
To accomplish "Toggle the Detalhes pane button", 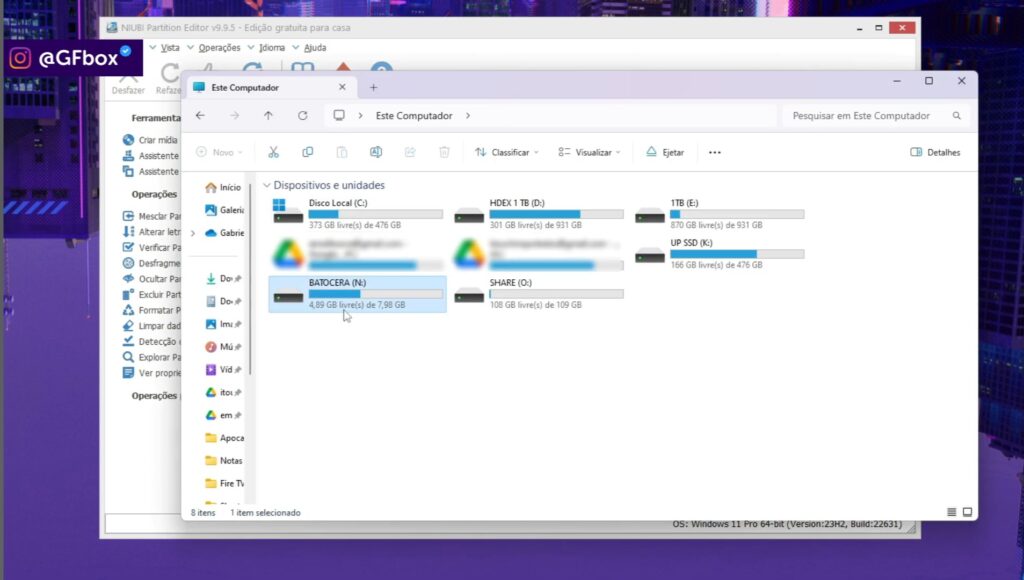I will point(935,152).
